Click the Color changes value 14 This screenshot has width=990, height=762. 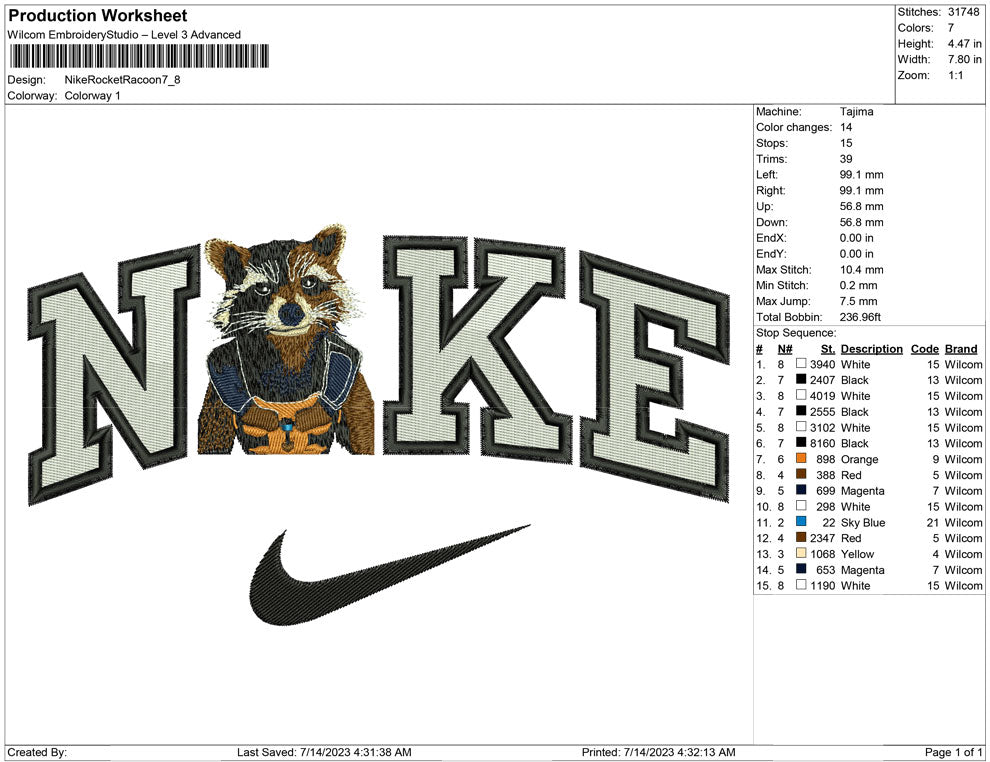coord(845,127)
